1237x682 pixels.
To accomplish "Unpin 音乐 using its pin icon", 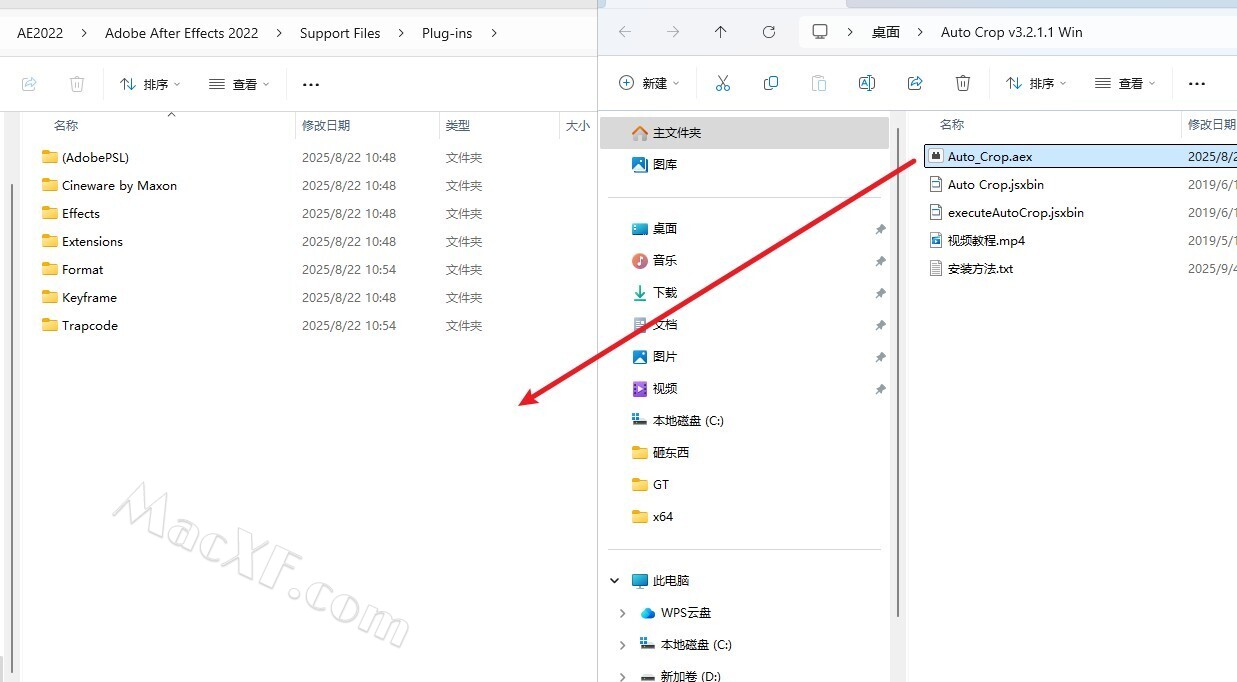I will [x=880, y=261].
